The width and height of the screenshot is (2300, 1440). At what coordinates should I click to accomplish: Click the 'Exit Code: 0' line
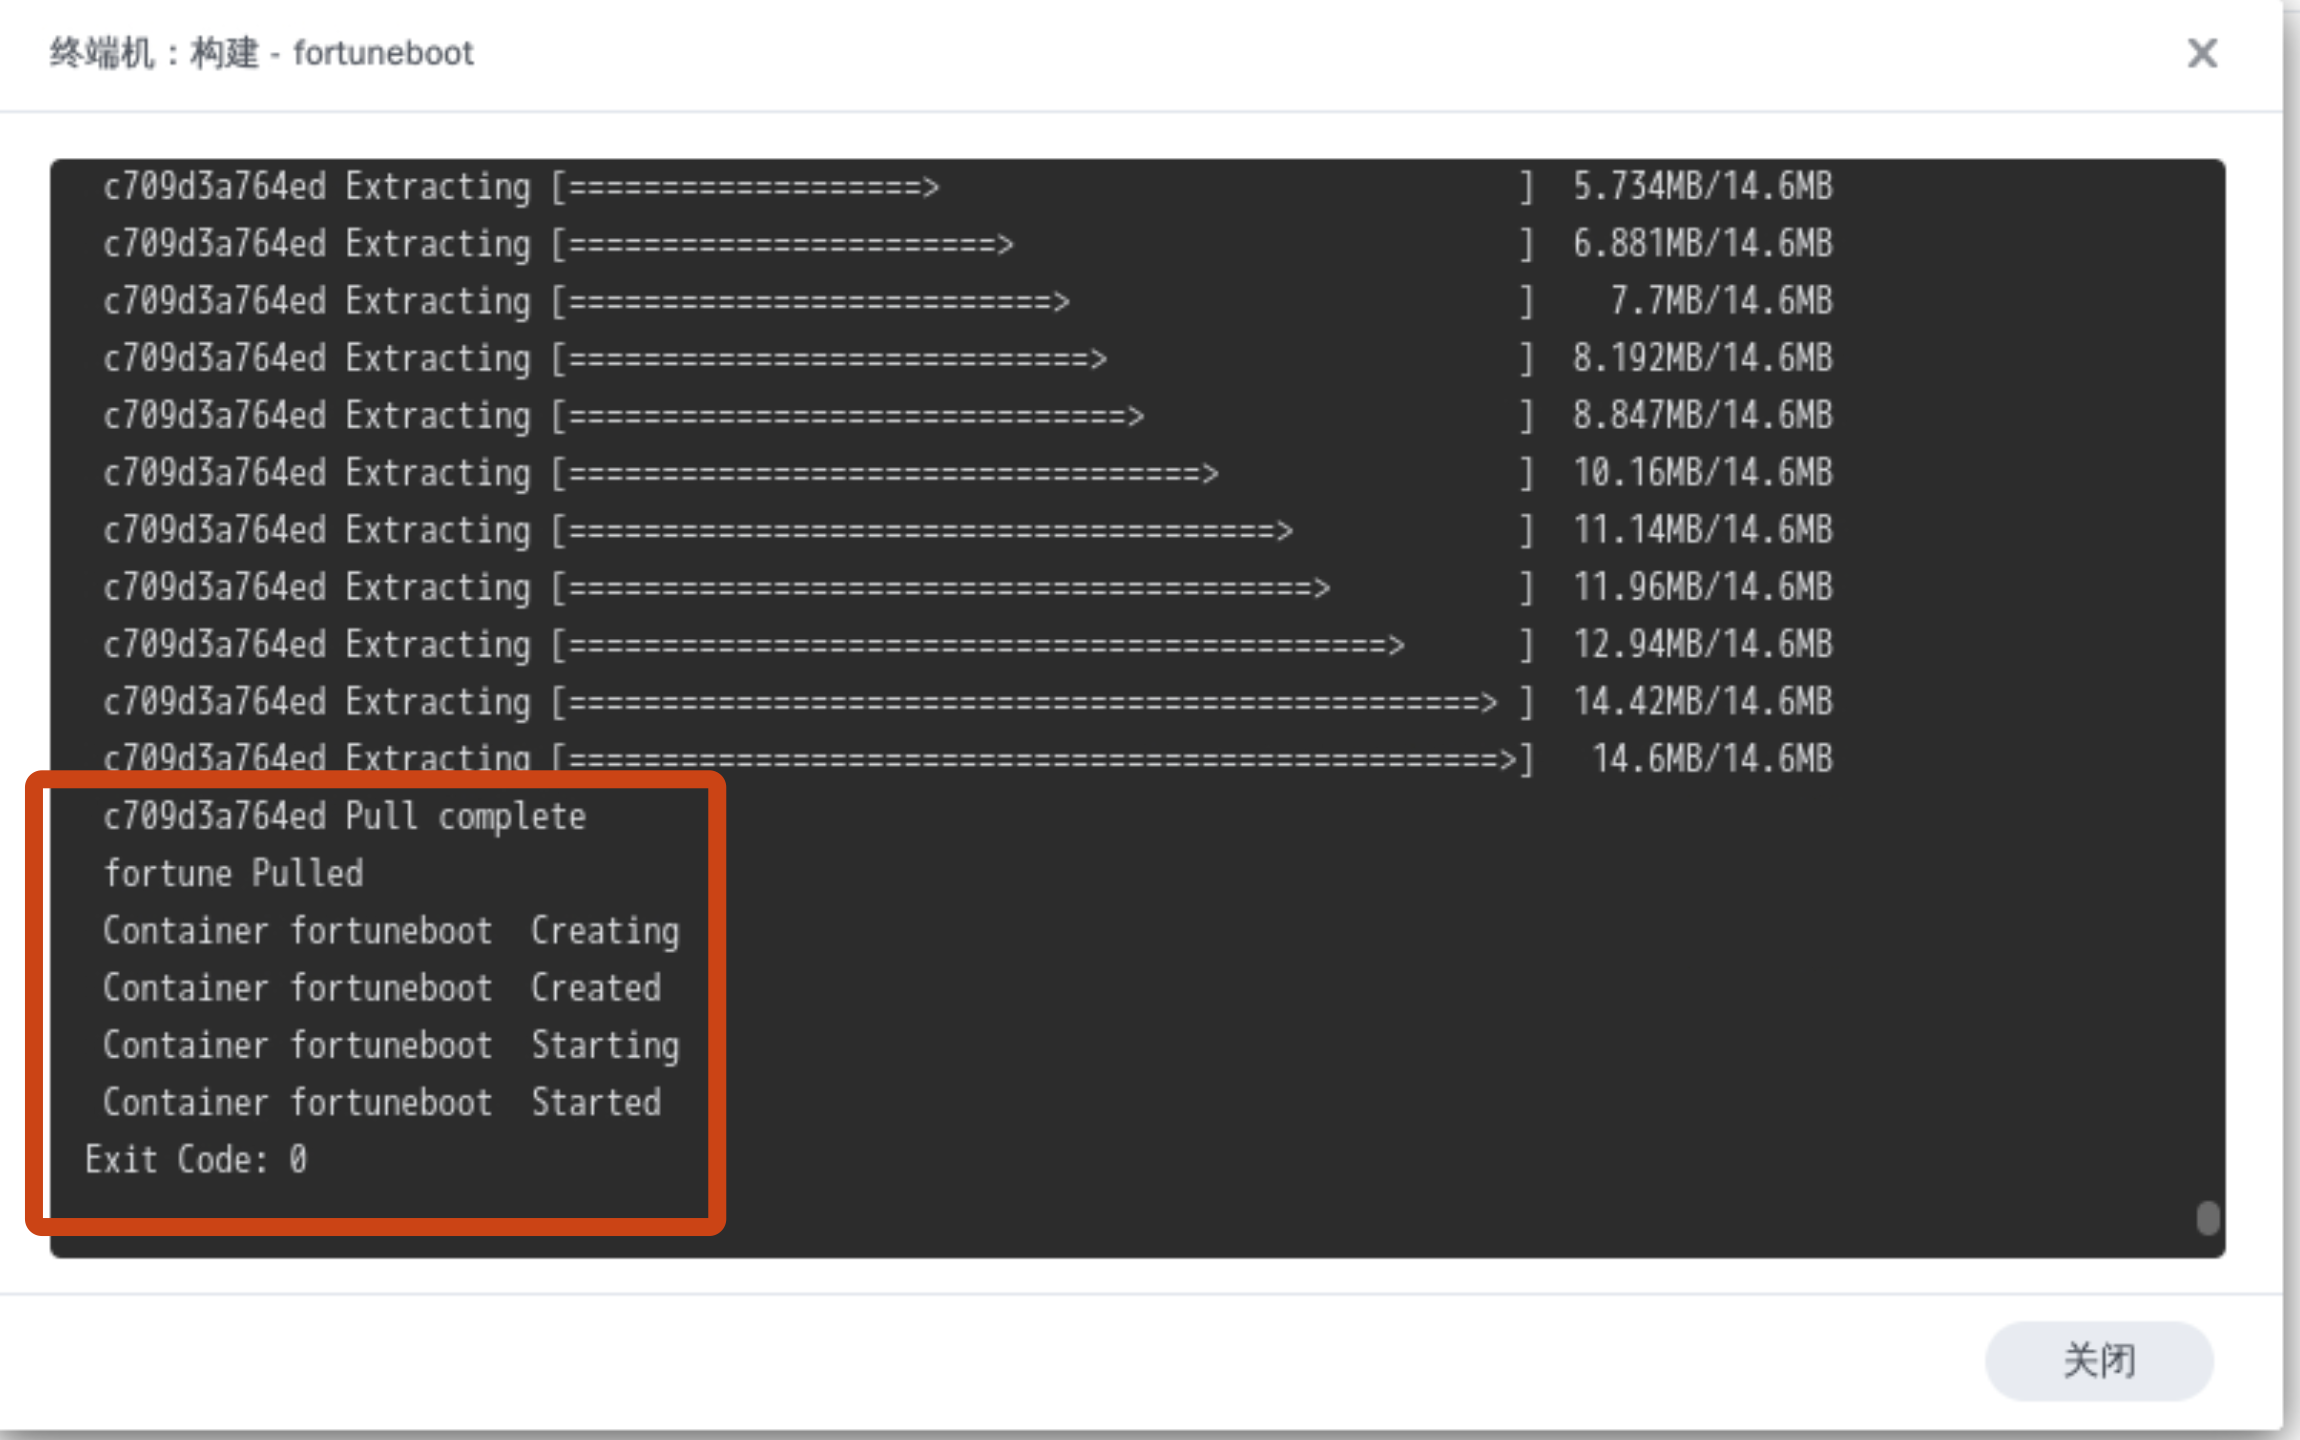196,1160
